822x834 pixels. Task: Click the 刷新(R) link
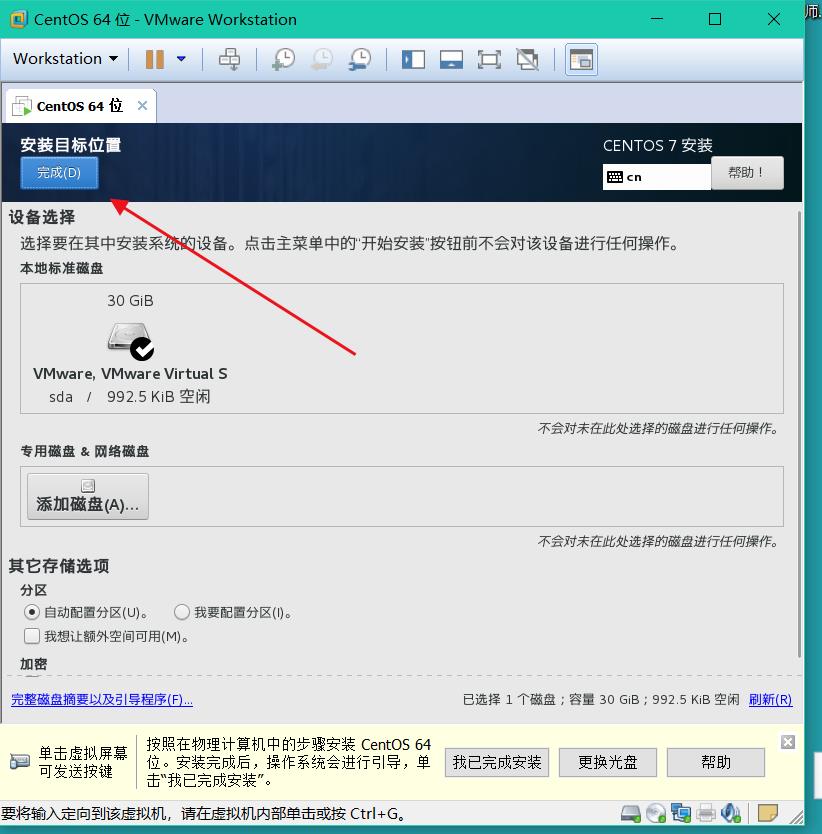point(770,699)
